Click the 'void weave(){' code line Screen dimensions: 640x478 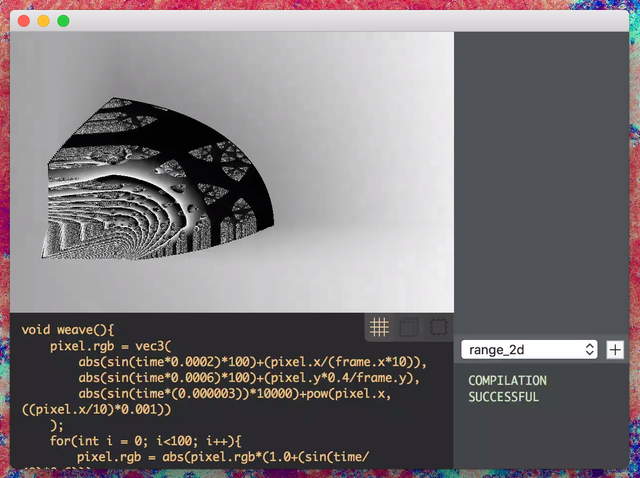68,330
